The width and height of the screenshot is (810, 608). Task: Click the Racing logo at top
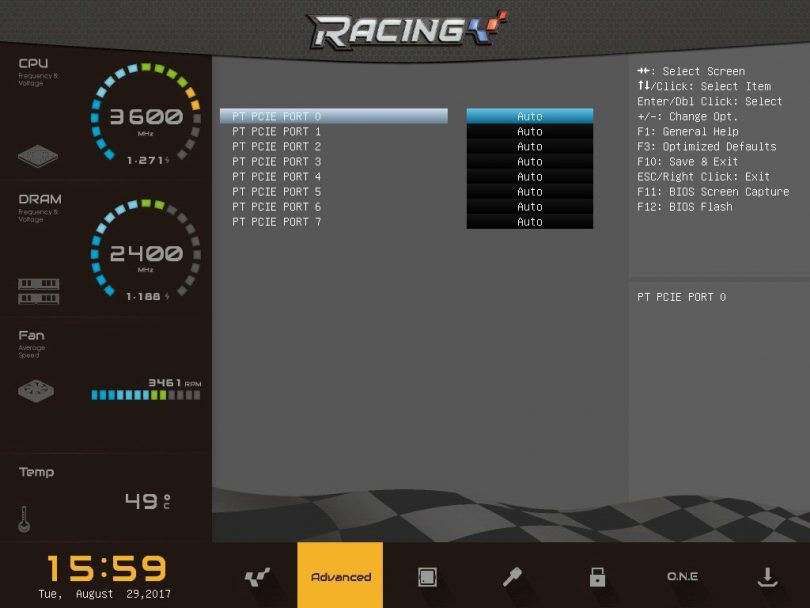pos(405,30)
